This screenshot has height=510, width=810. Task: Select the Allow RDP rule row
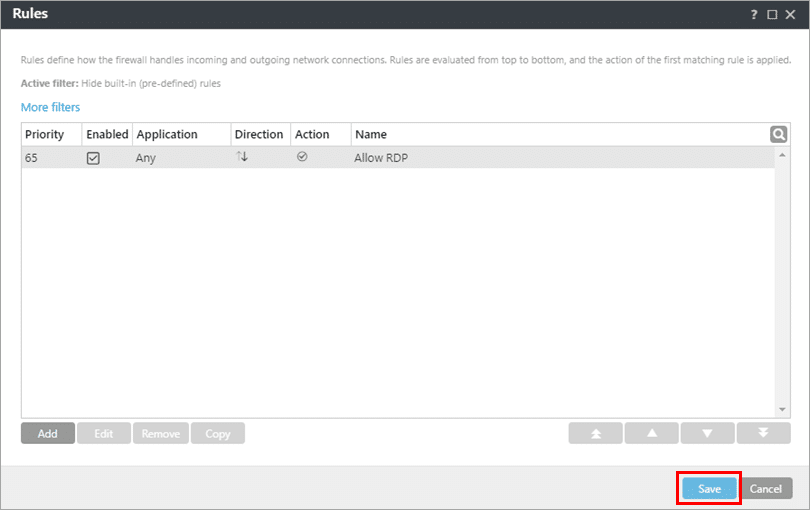500,158
